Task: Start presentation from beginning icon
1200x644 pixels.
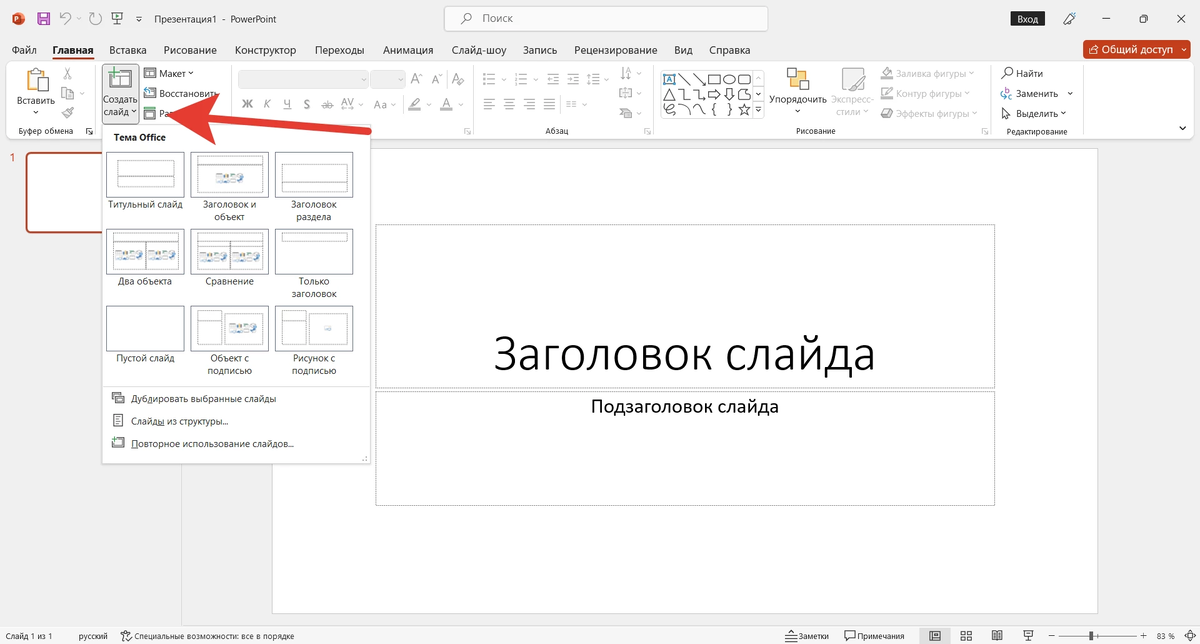Action: pos(117,19)
